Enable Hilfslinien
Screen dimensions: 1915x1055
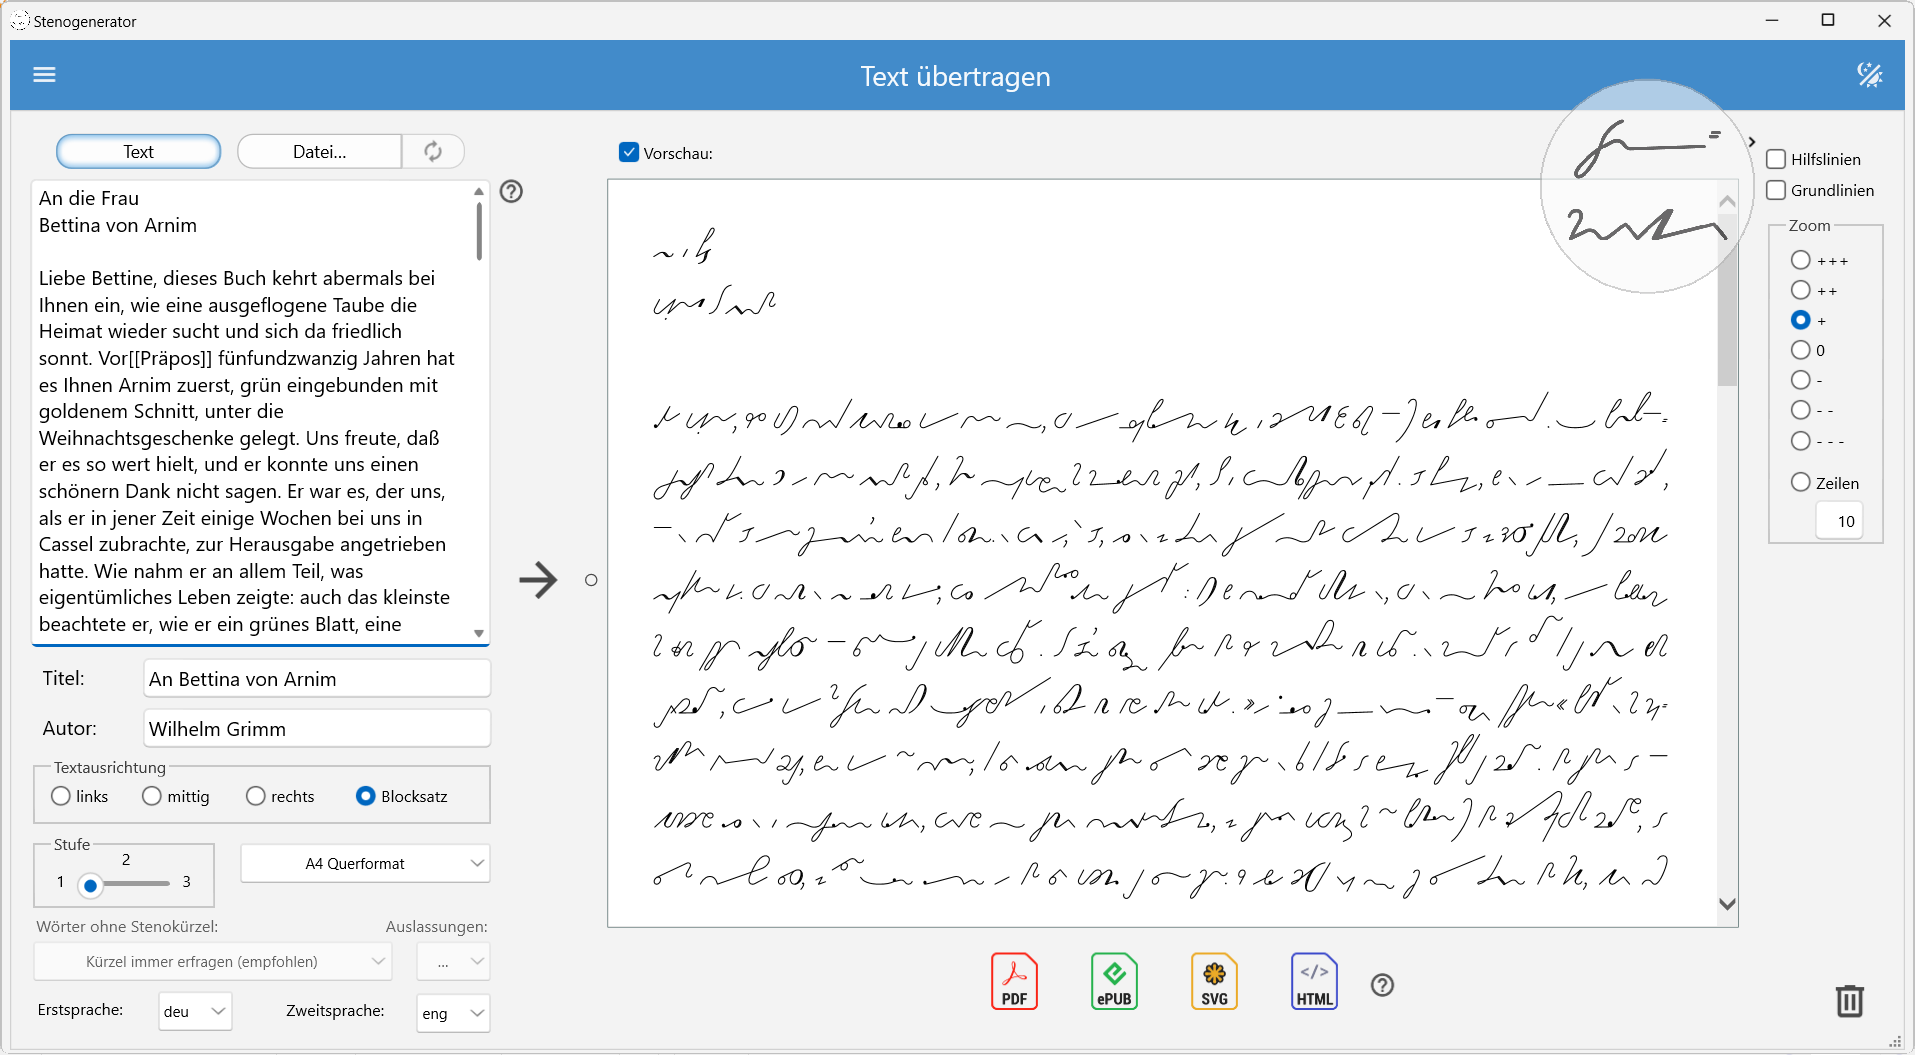1776,159
